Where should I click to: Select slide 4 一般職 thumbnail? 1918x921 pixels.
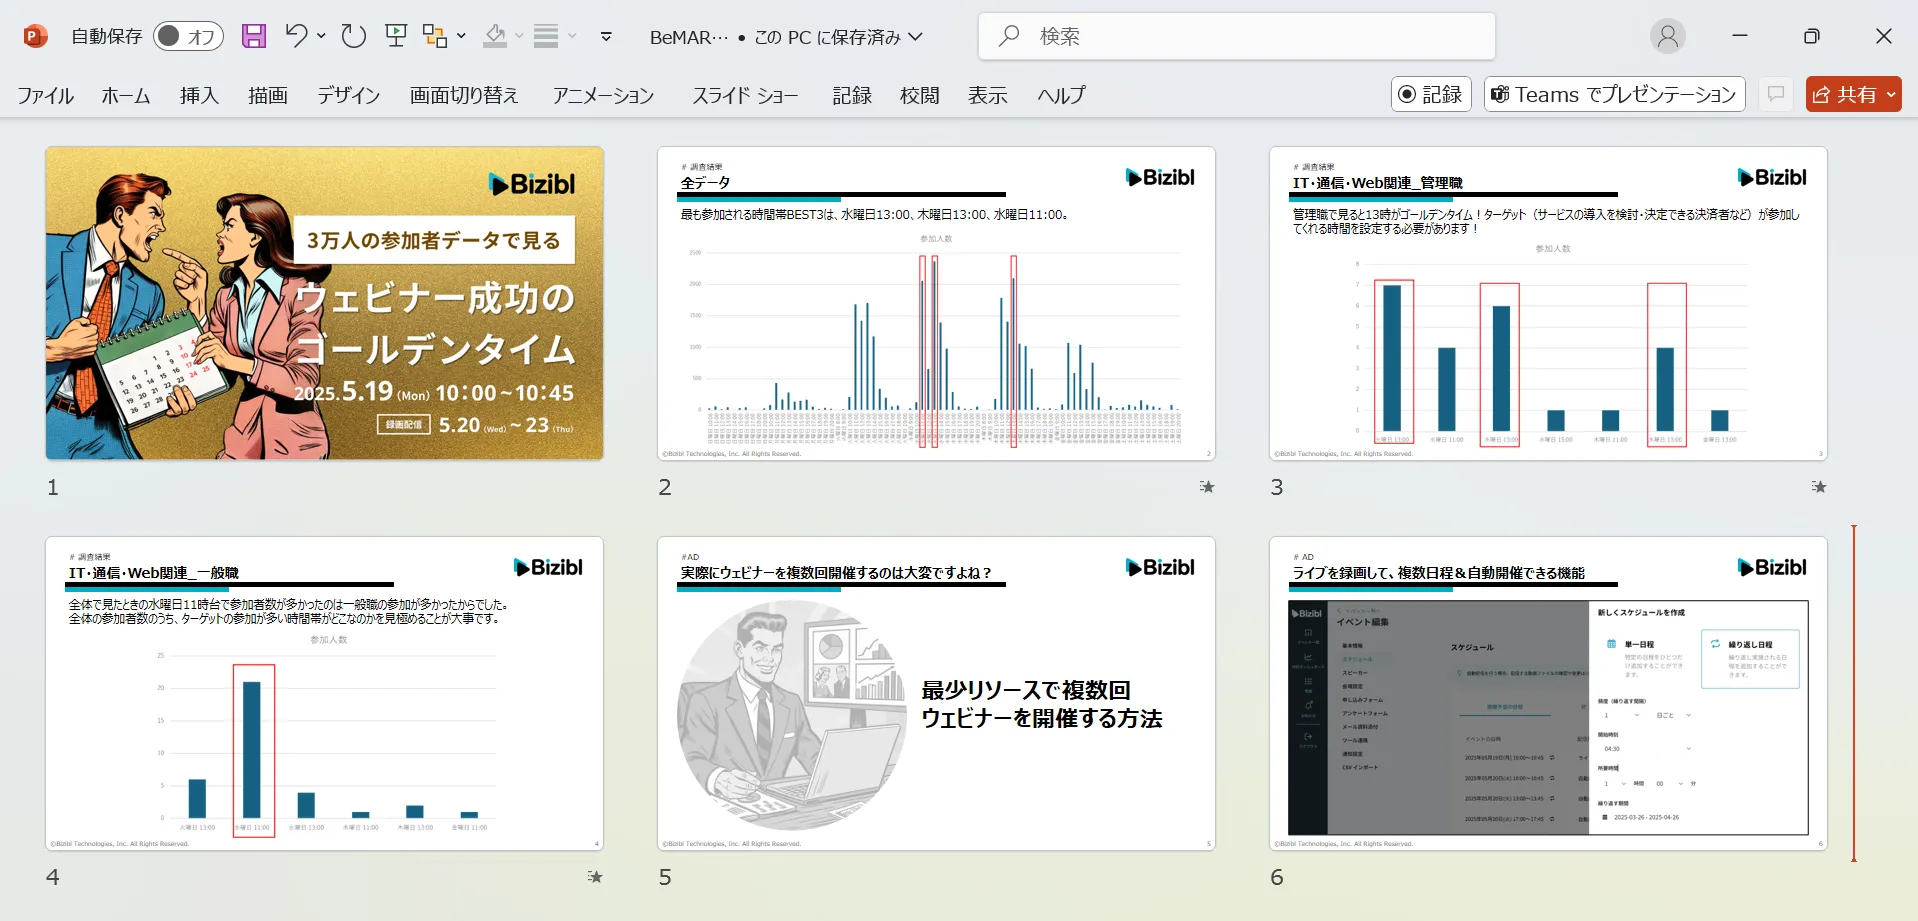coord(324,693)
